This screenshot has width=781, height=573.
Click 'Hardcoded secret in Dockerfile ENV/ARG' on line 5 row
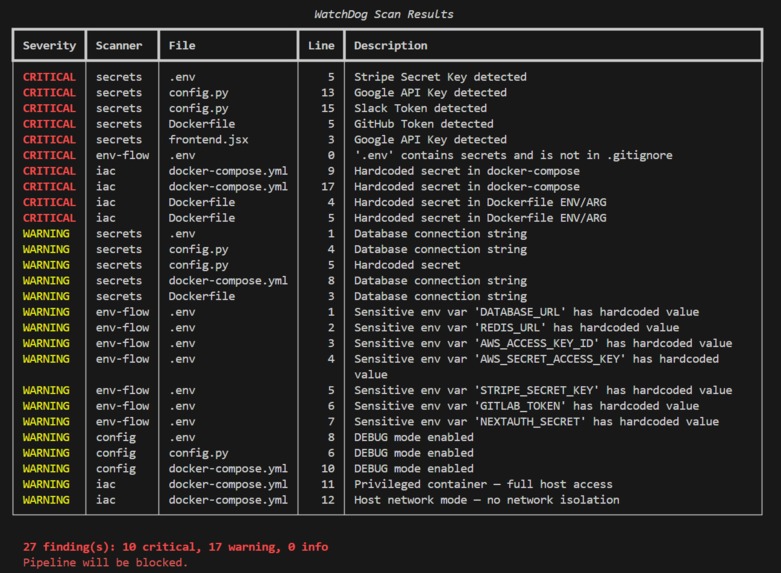[480, 218]
